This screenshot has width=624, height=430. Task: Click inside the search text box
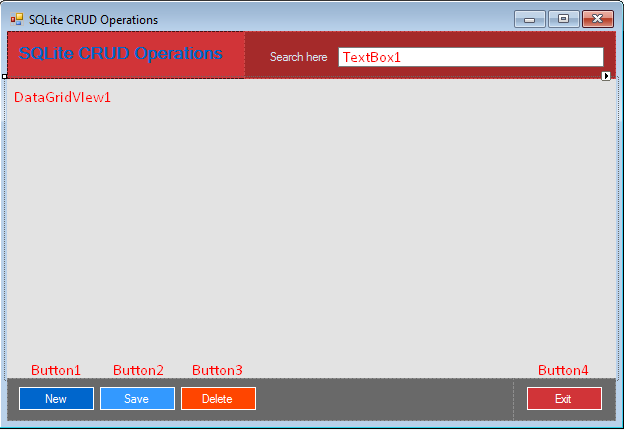[471, 57]
